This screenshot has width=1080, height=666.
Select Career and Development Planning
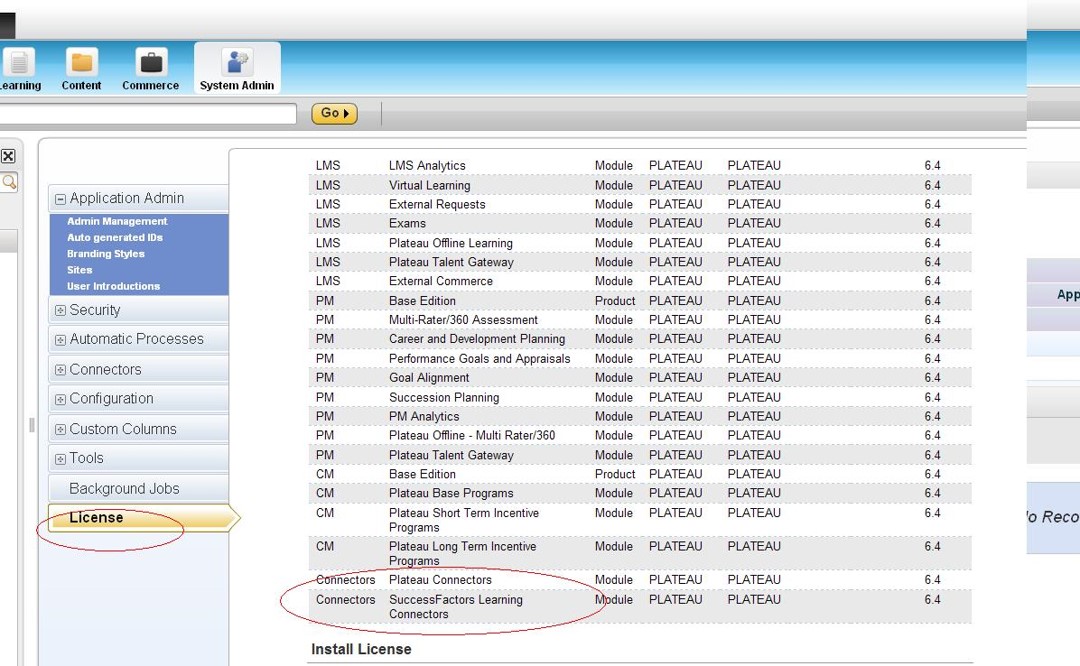click(x=477, y=339)
